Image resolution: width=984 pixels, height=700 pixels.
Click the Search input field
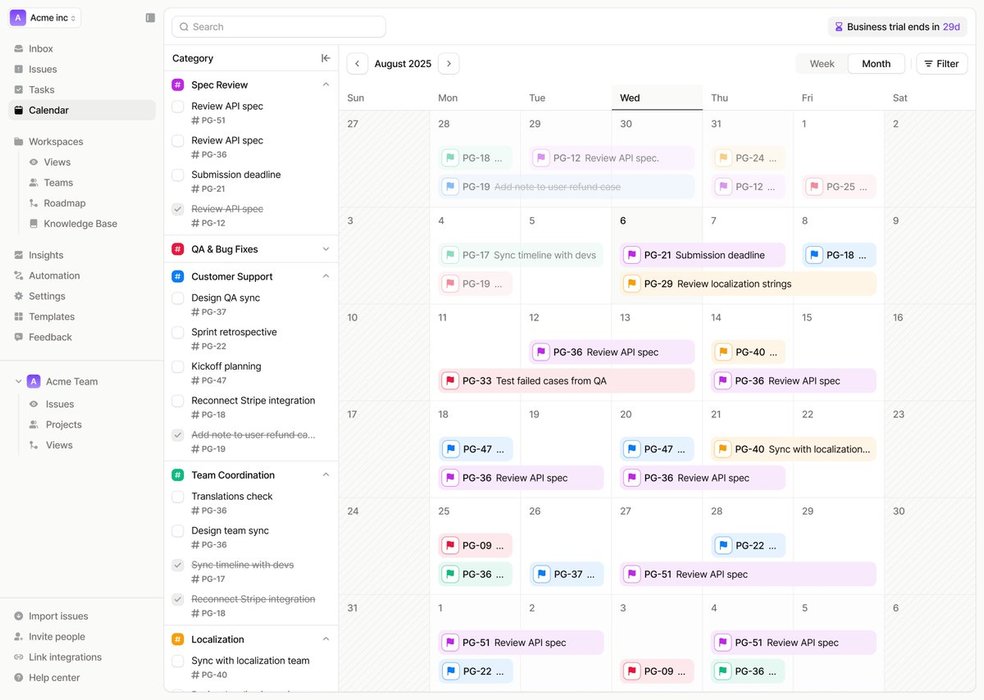[280, 27]
